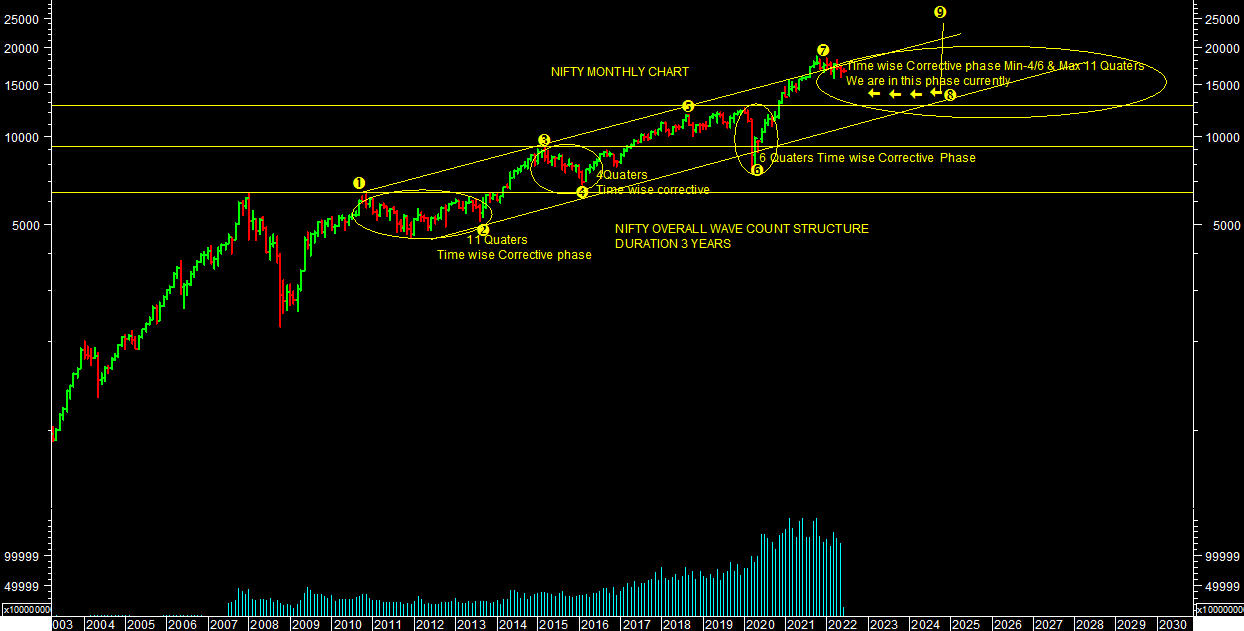Click the 2030 label on the time axis
This screenshot has height=631, width=1244.
point(1171,624)
